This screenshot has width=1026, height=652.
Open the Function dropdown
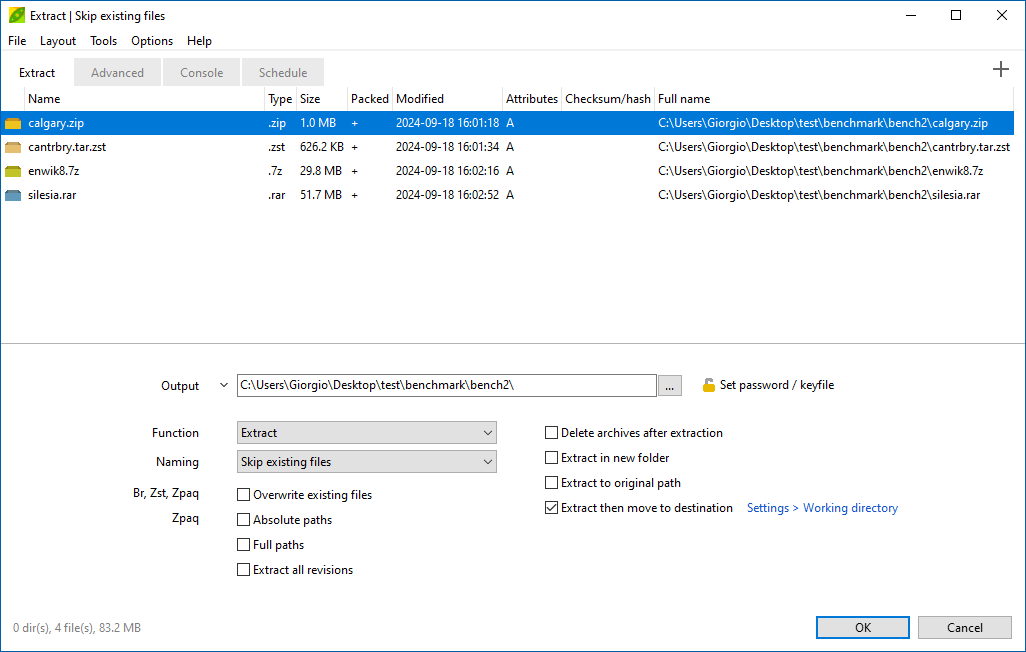[x=366, y=432]
